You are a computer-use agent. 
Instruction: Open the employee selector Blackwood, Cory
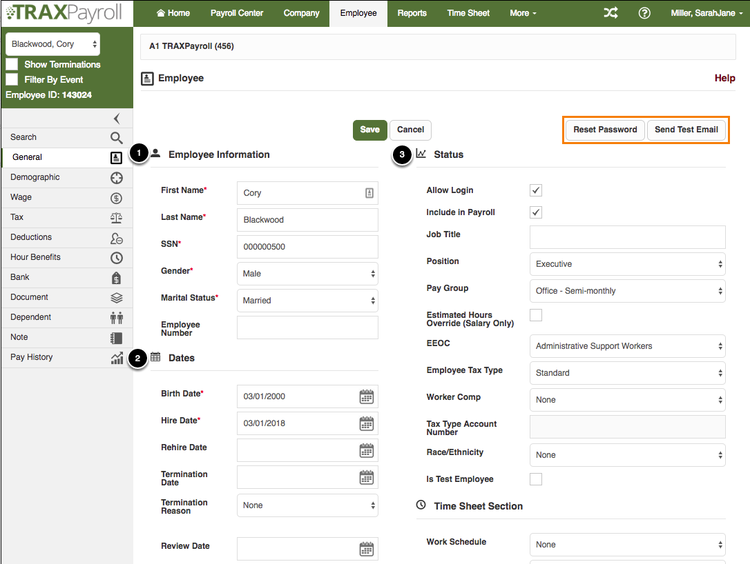[x=53, y=44]
